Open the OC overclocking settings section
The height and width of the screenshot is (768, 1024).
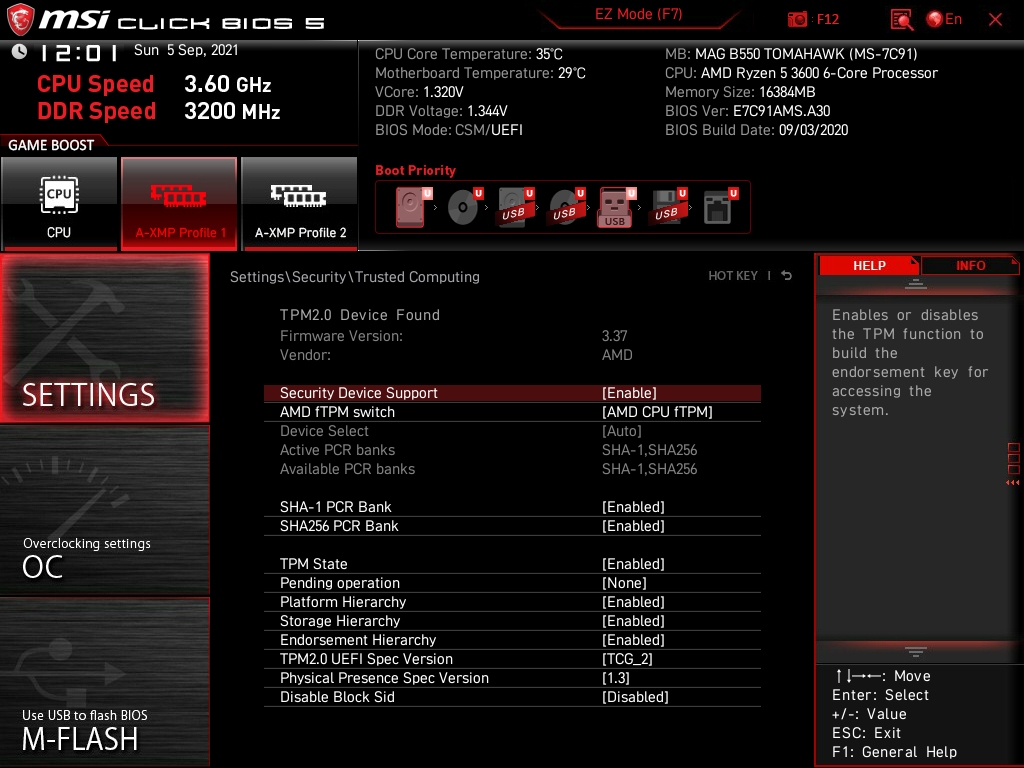105,511
